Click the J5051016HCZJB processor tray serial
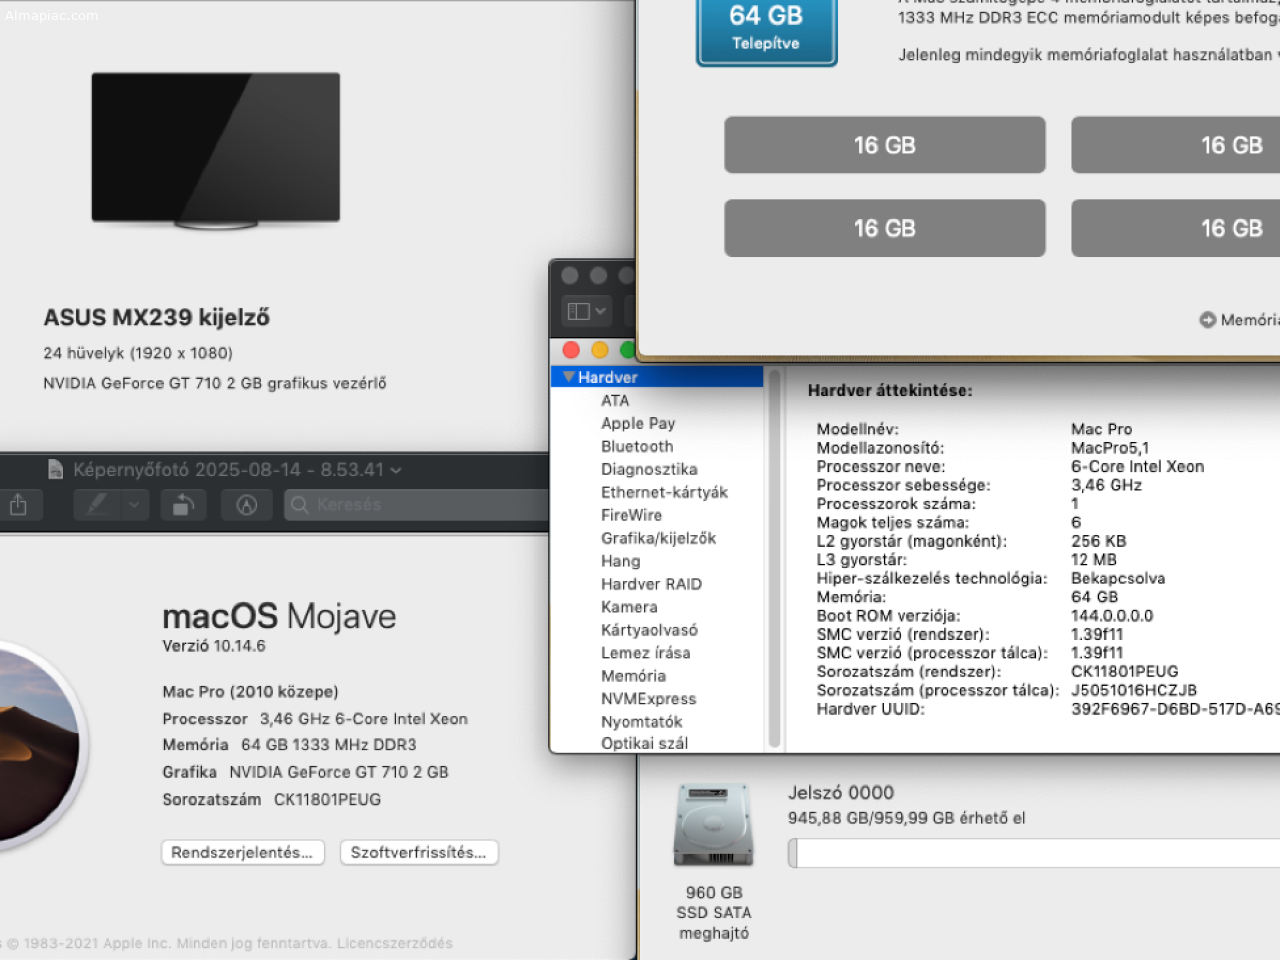 tap(1134, 690)
